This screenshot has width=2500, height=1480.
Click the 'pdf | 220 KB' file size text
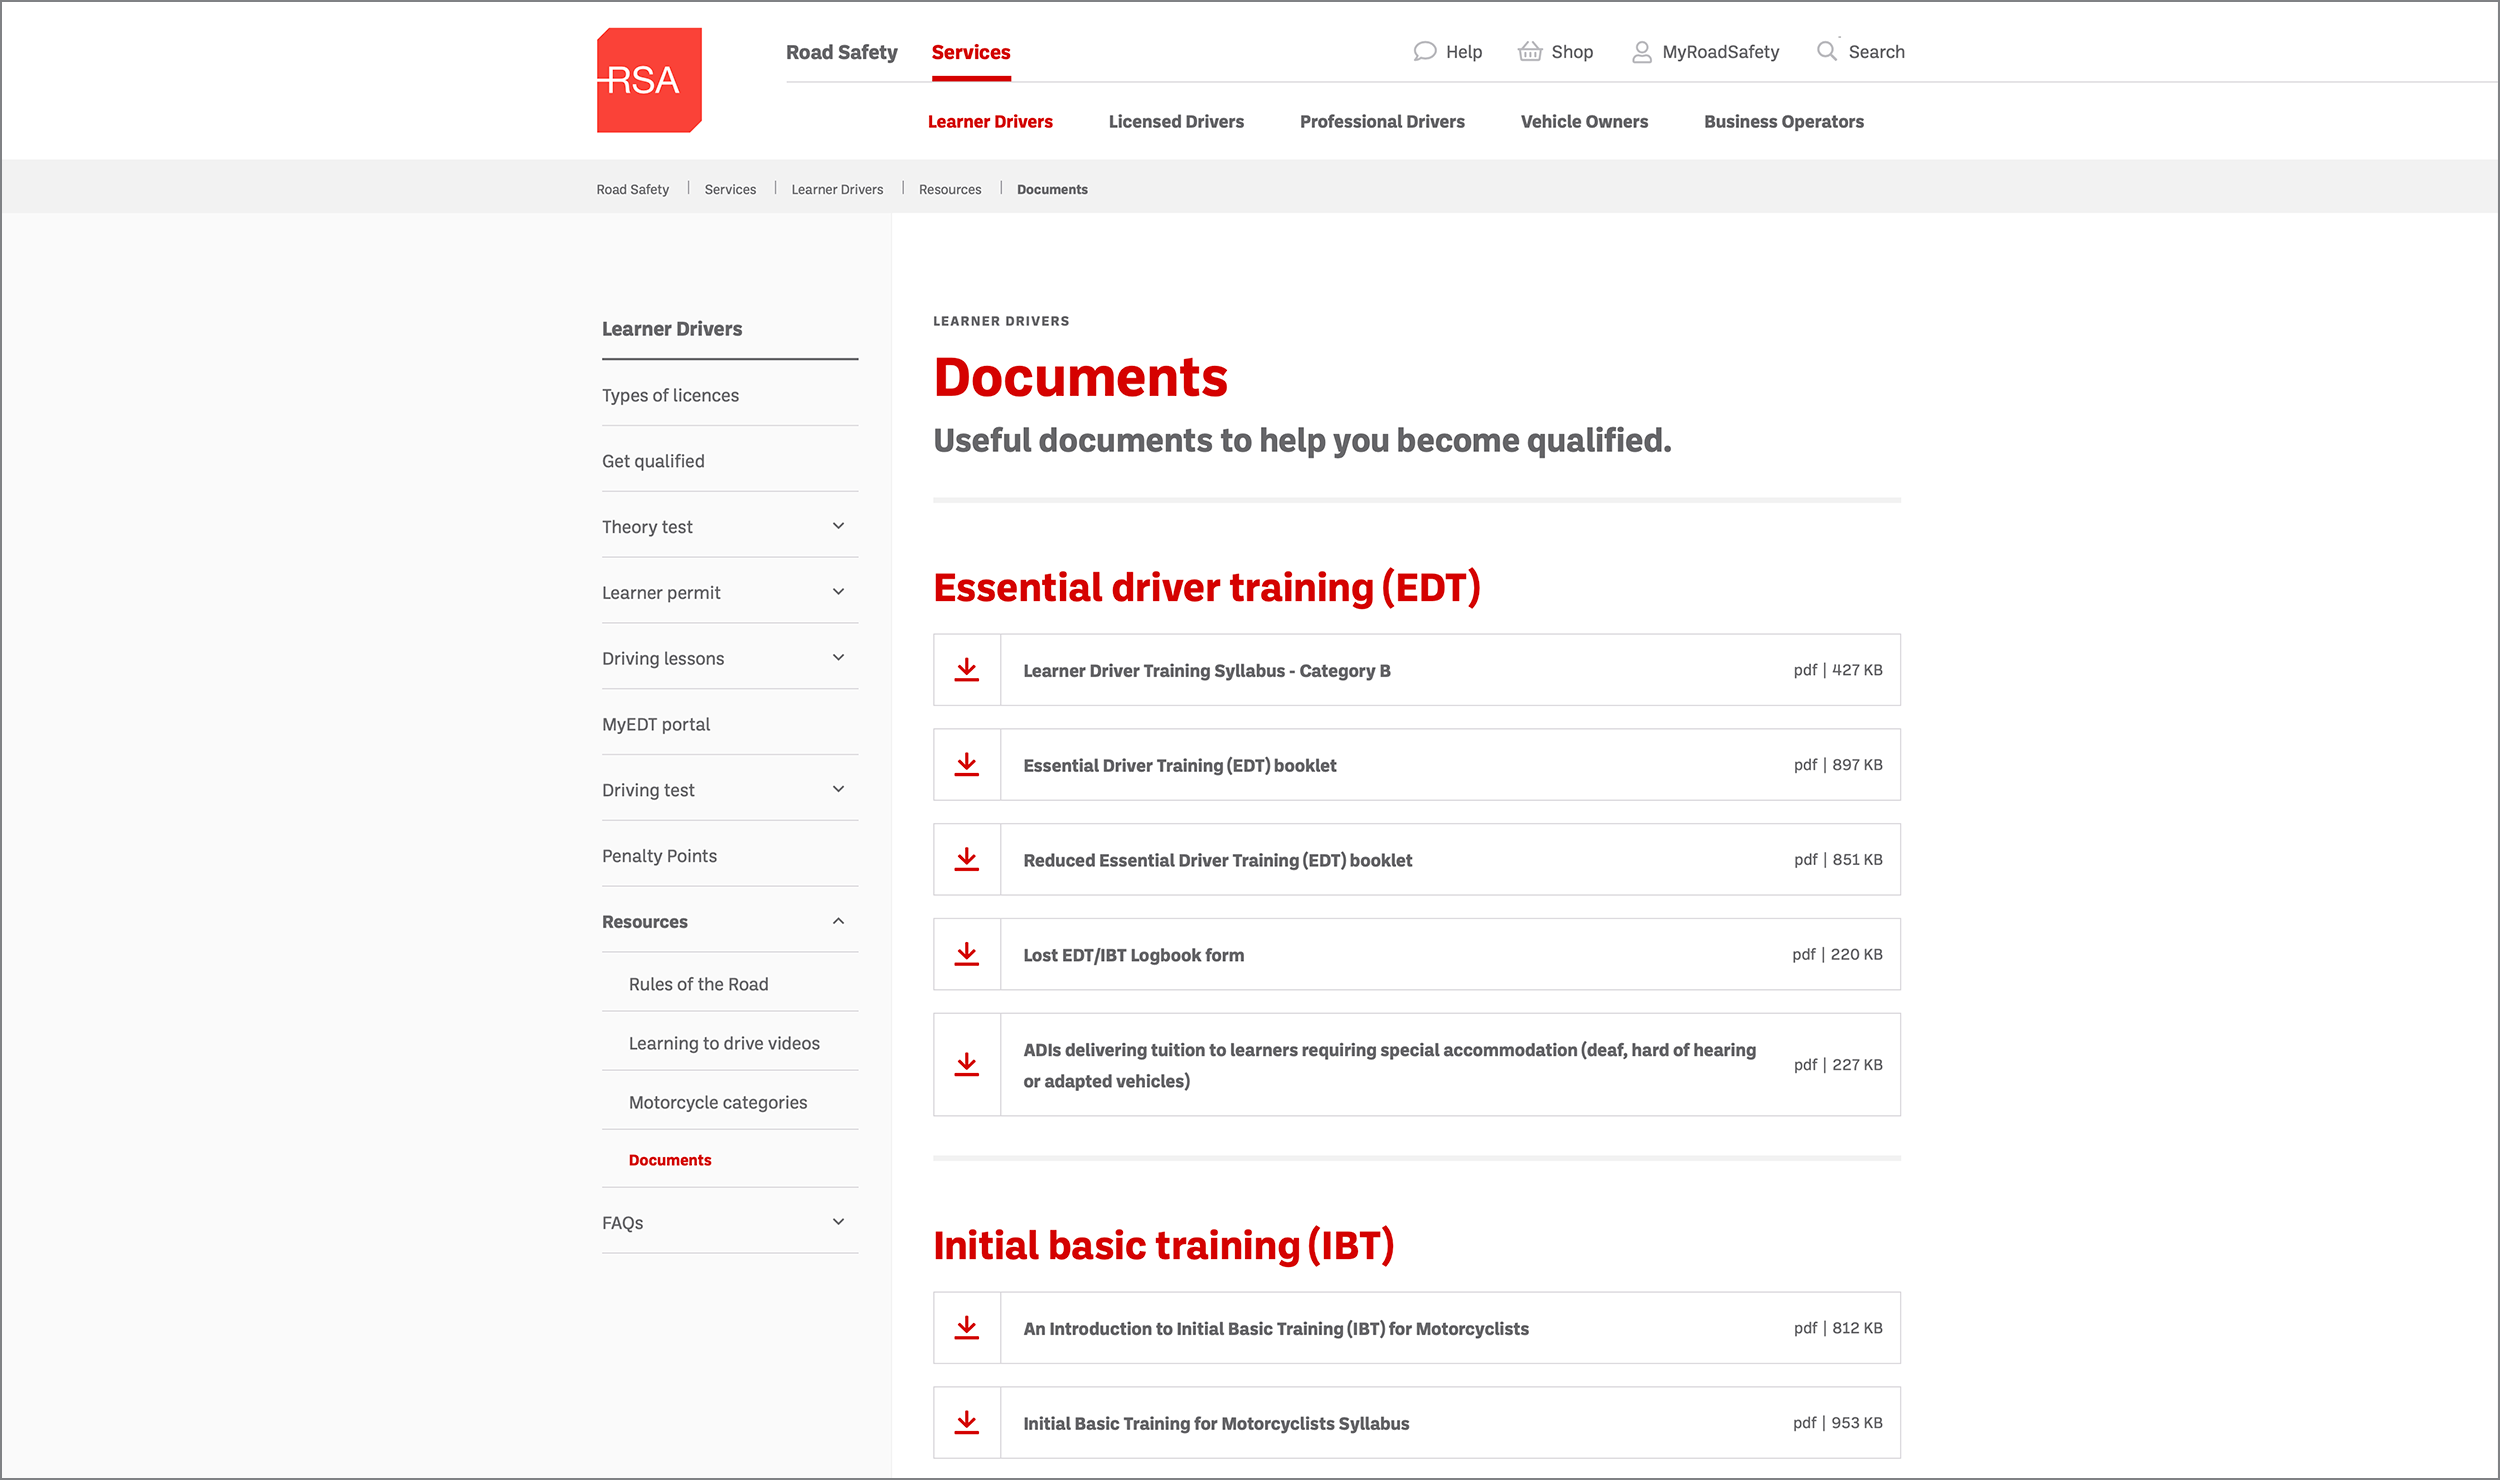(1837, 954)
